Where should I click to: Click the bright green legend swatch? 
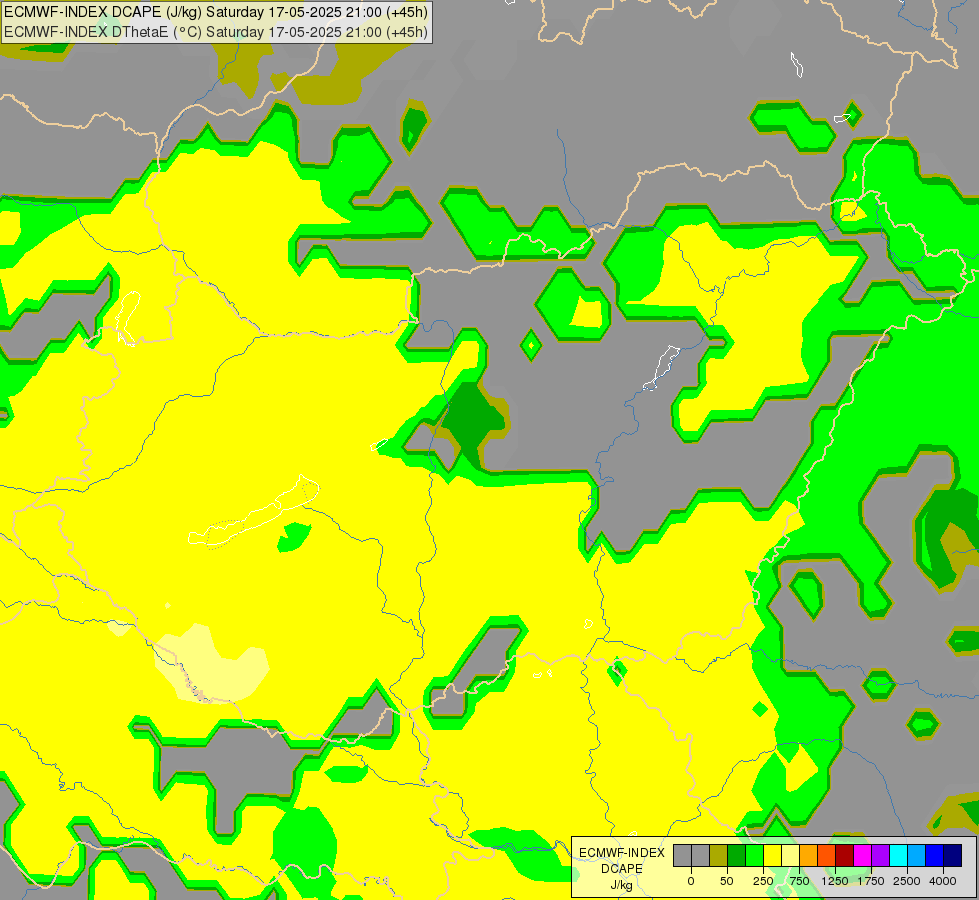754,855
